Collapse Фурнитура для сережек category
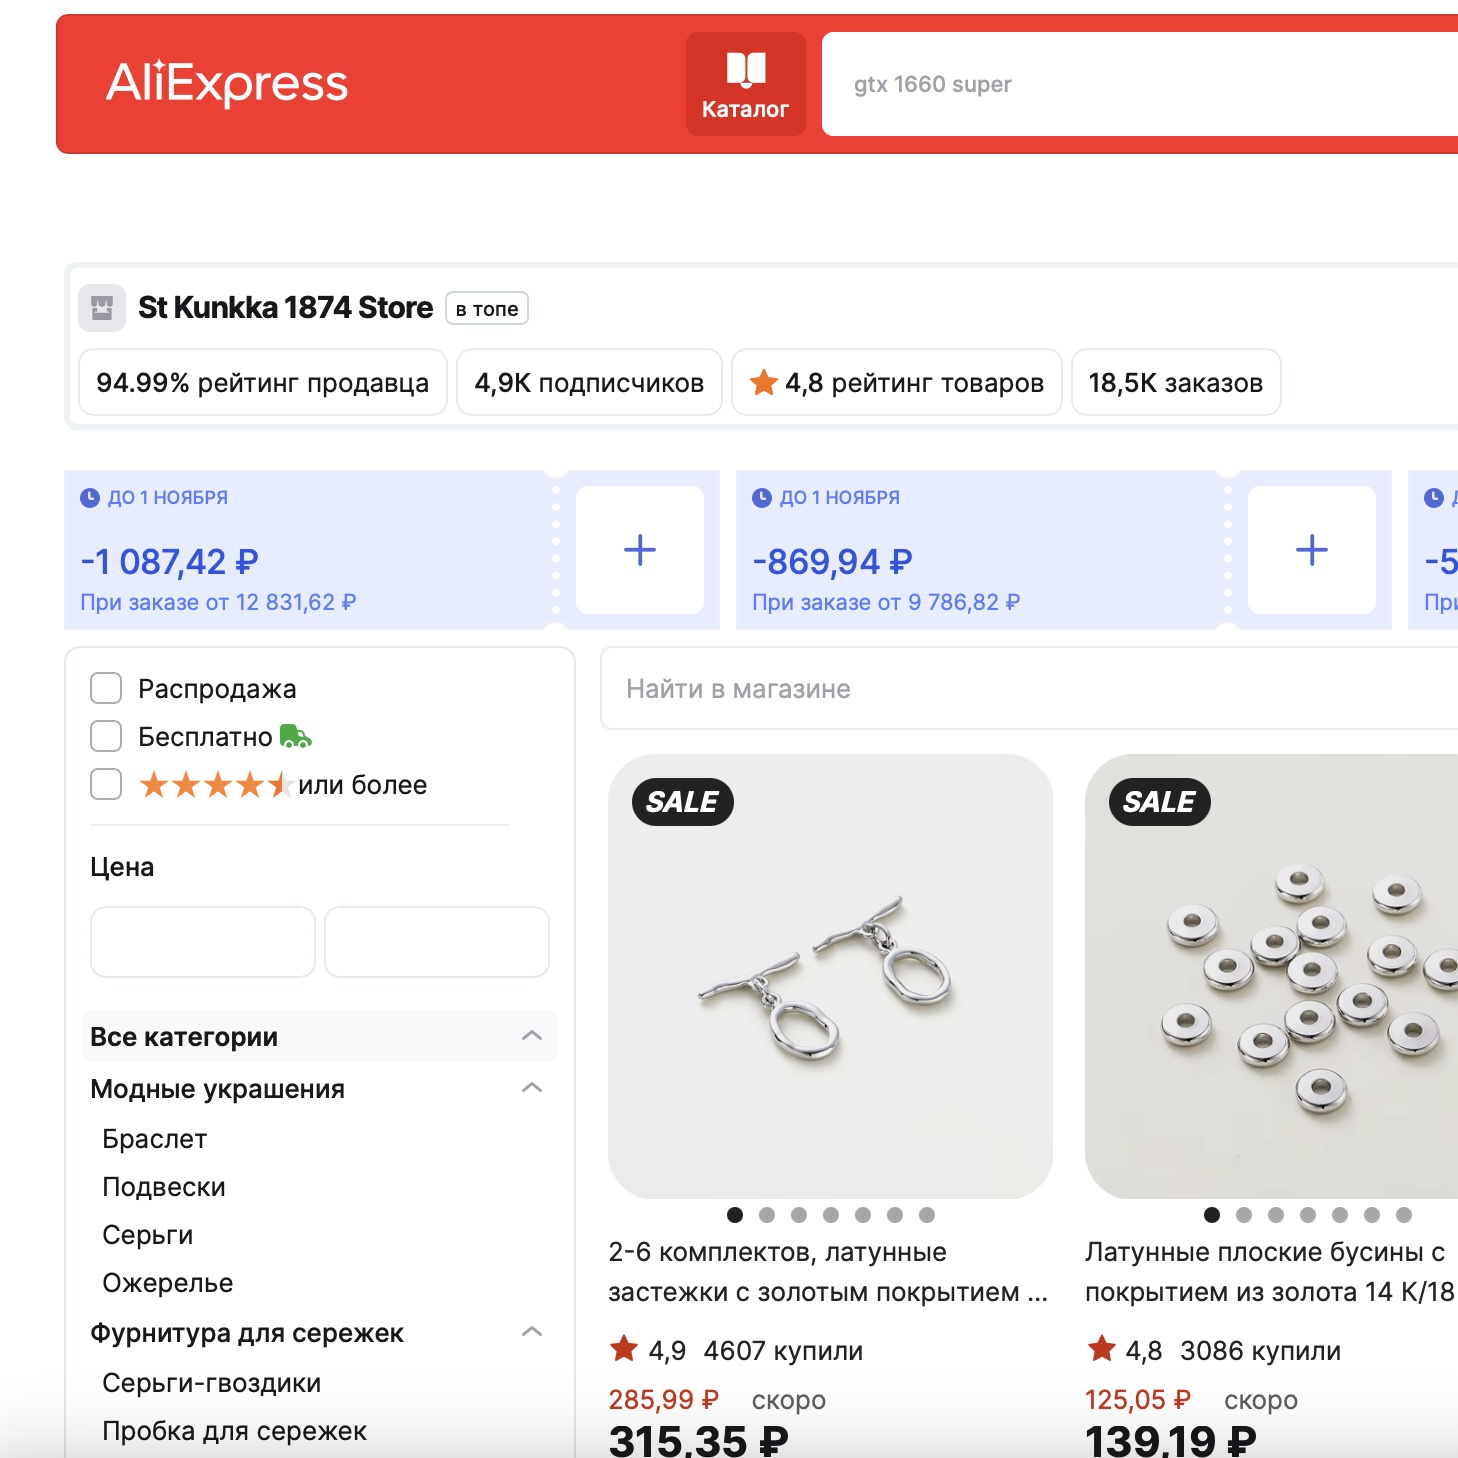The image size is (1458, 1458). click(x=532, y=1332)
